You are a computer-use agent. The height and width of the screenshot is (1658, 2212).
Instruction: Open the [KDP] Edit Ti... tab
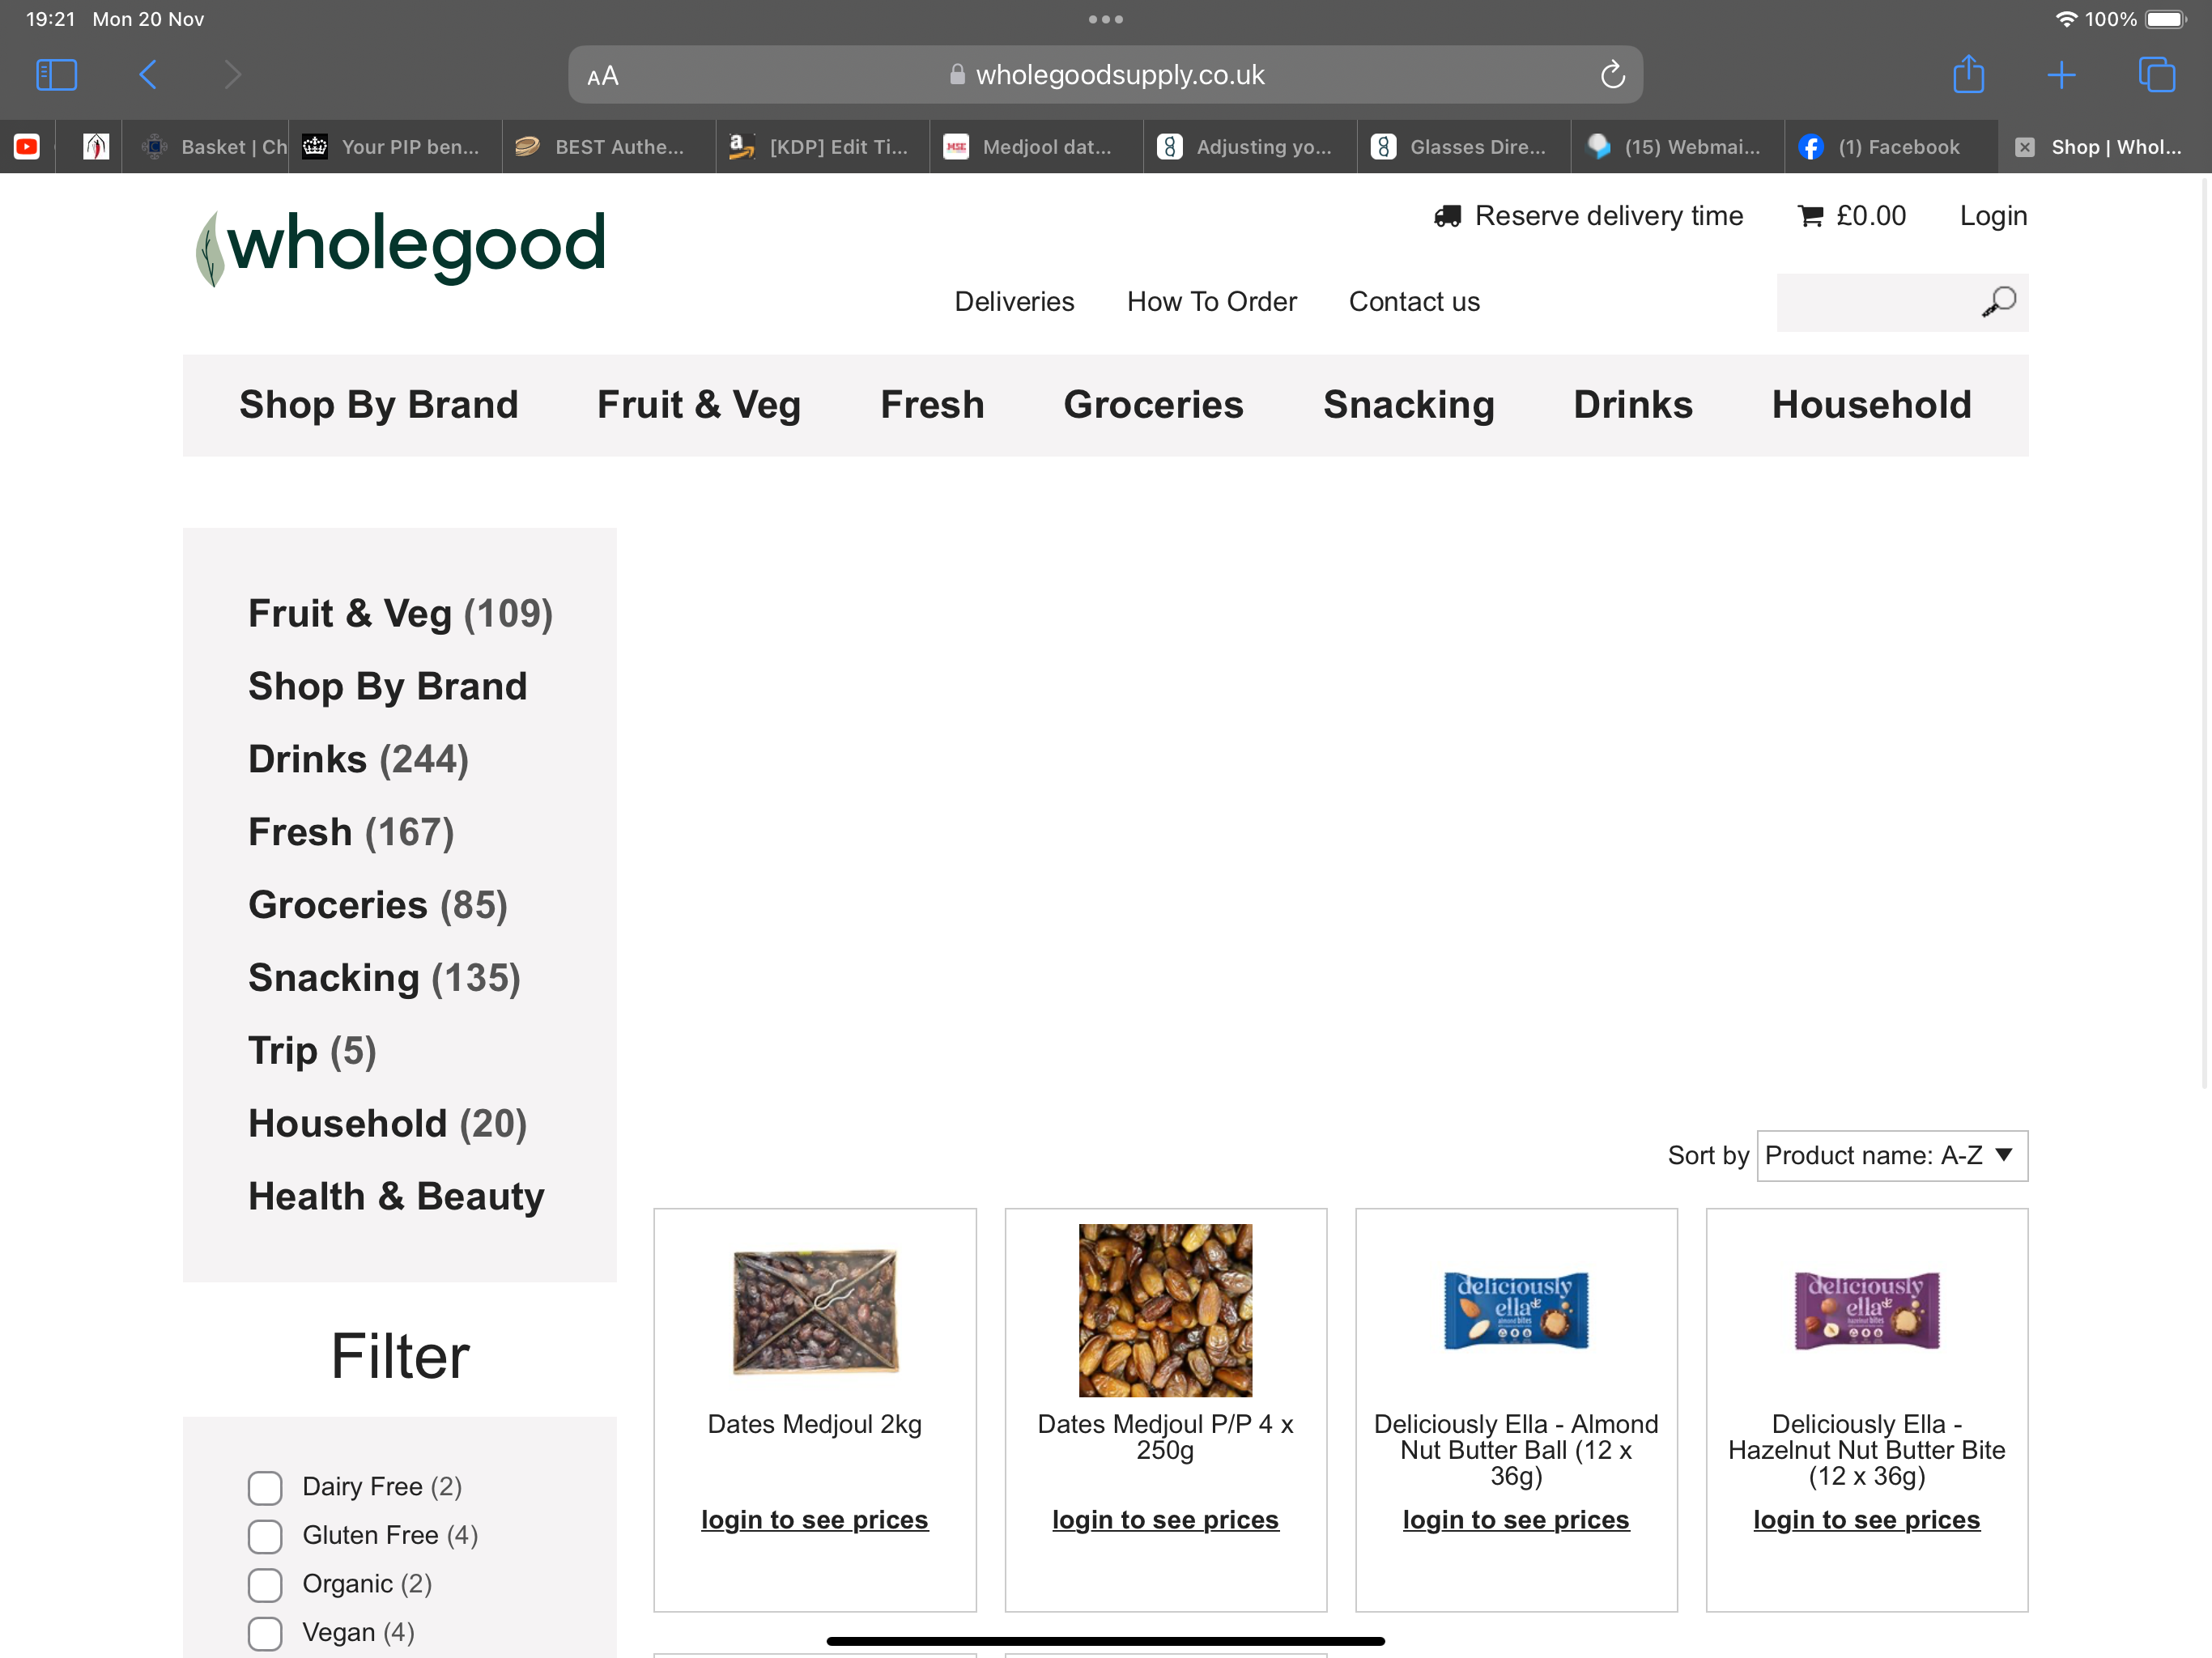point(823,147)
